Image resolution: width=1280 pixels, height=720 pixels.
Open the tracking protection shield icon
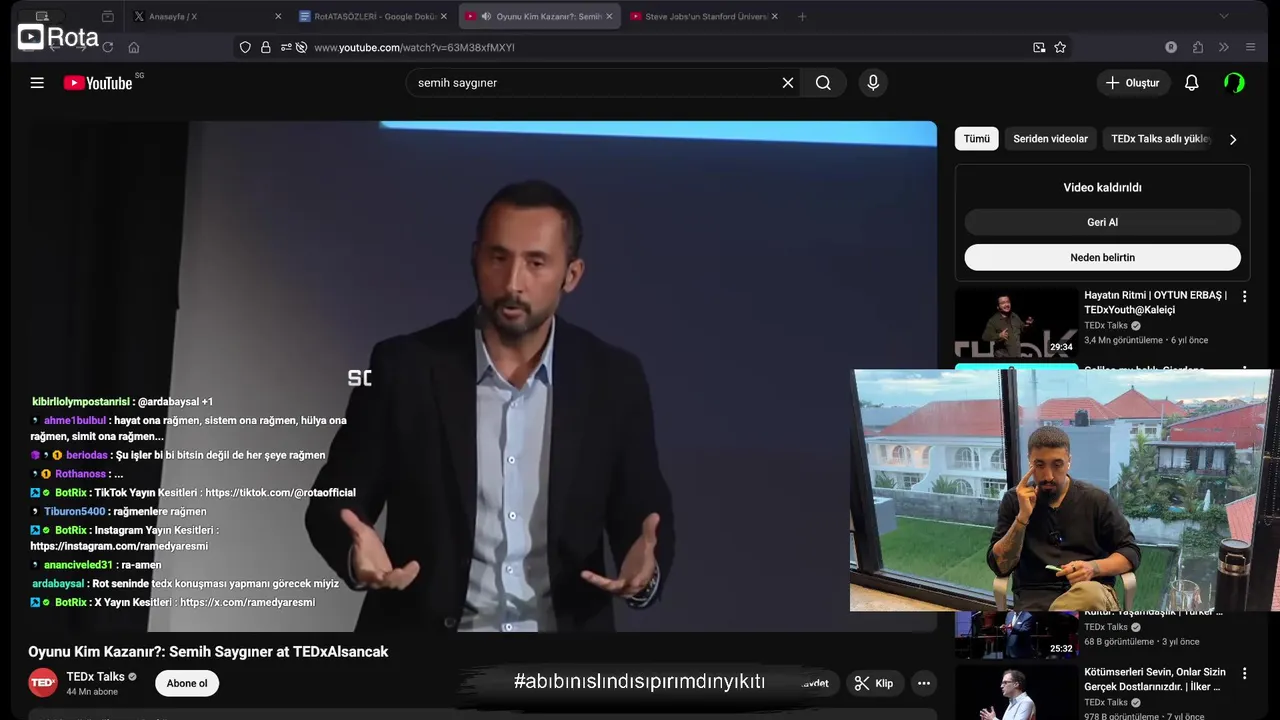(x=245, y=47)
